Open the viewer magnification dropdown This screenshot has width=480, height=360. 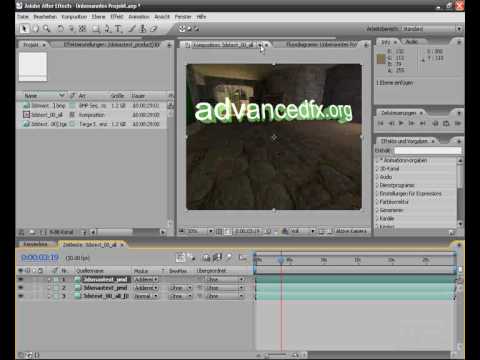point(200,231)
